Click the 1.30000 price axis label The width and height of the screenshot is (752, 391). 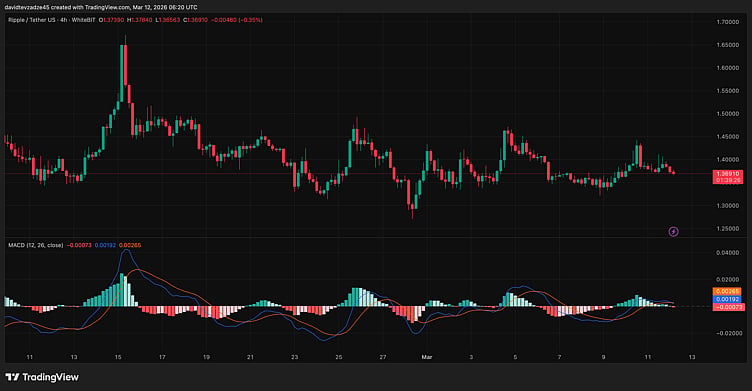(727, 206)
